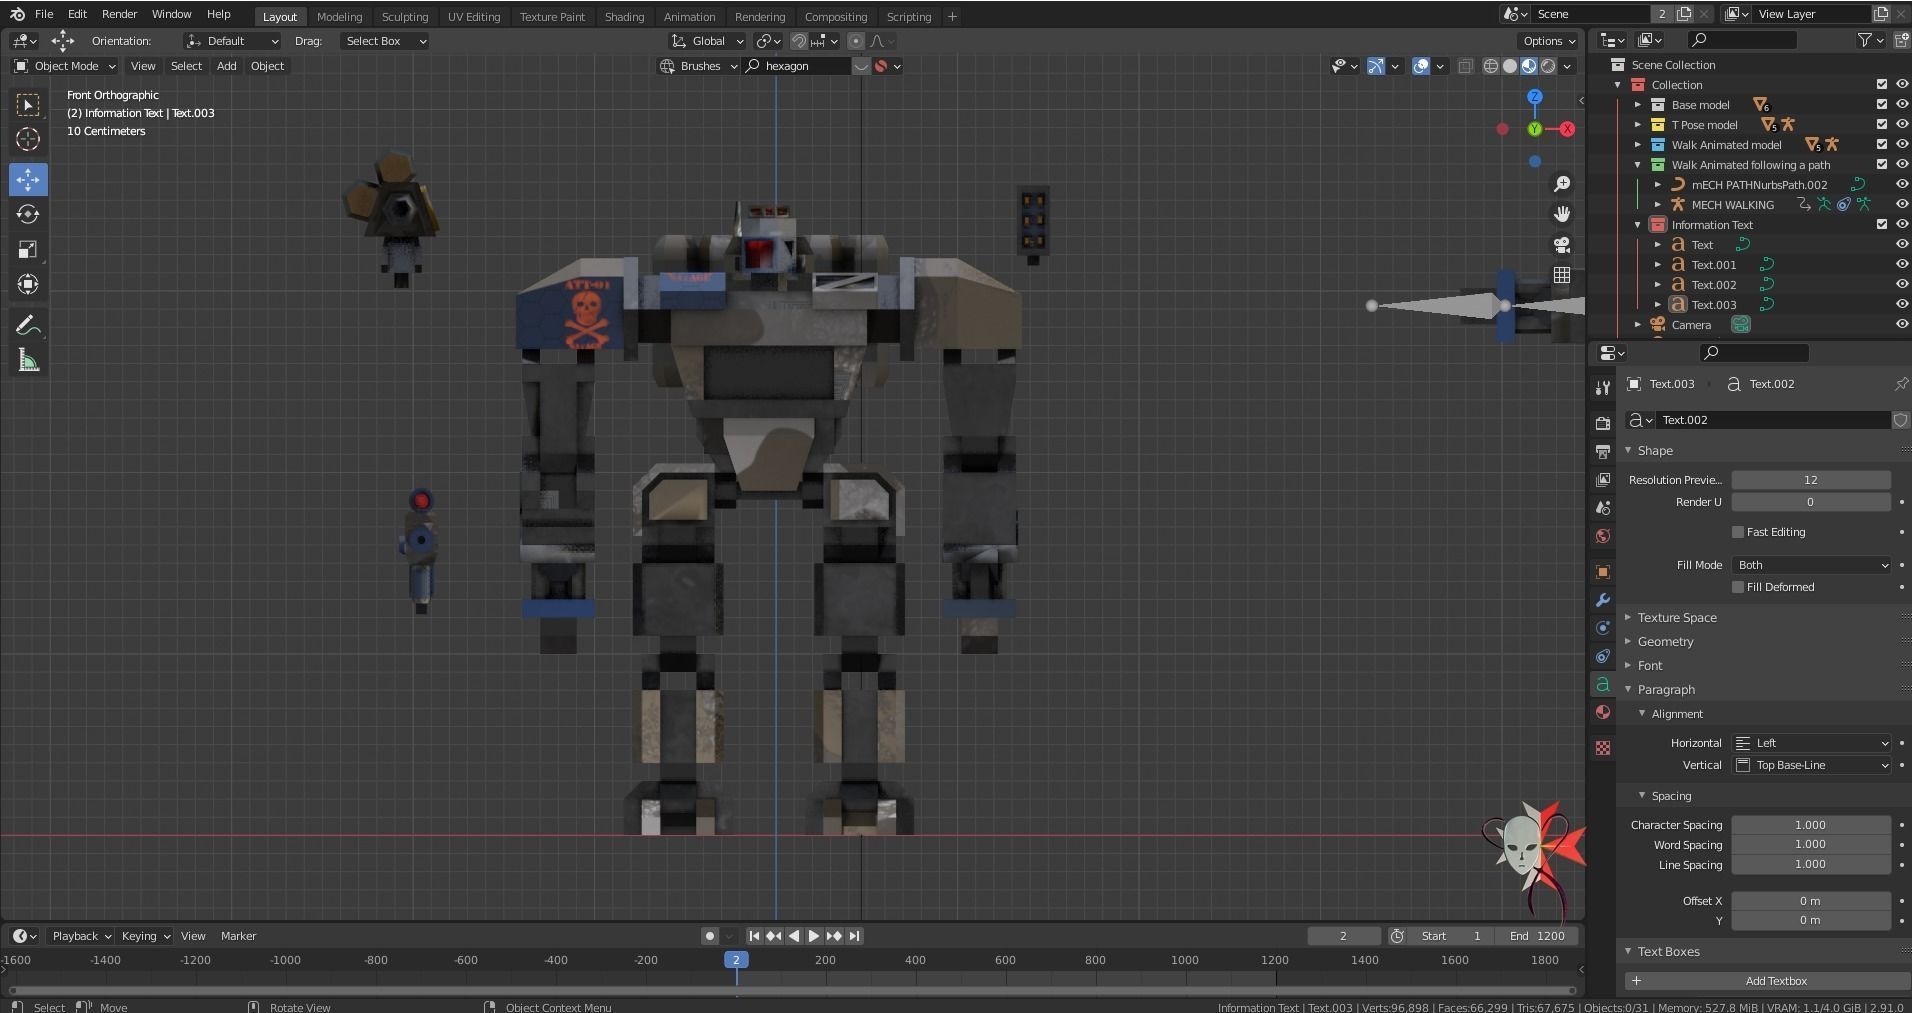The height and width of the screenshot is (1013, 1912).
Task: Enable the Fast Editing checkbox
Action: point(1738,532)
